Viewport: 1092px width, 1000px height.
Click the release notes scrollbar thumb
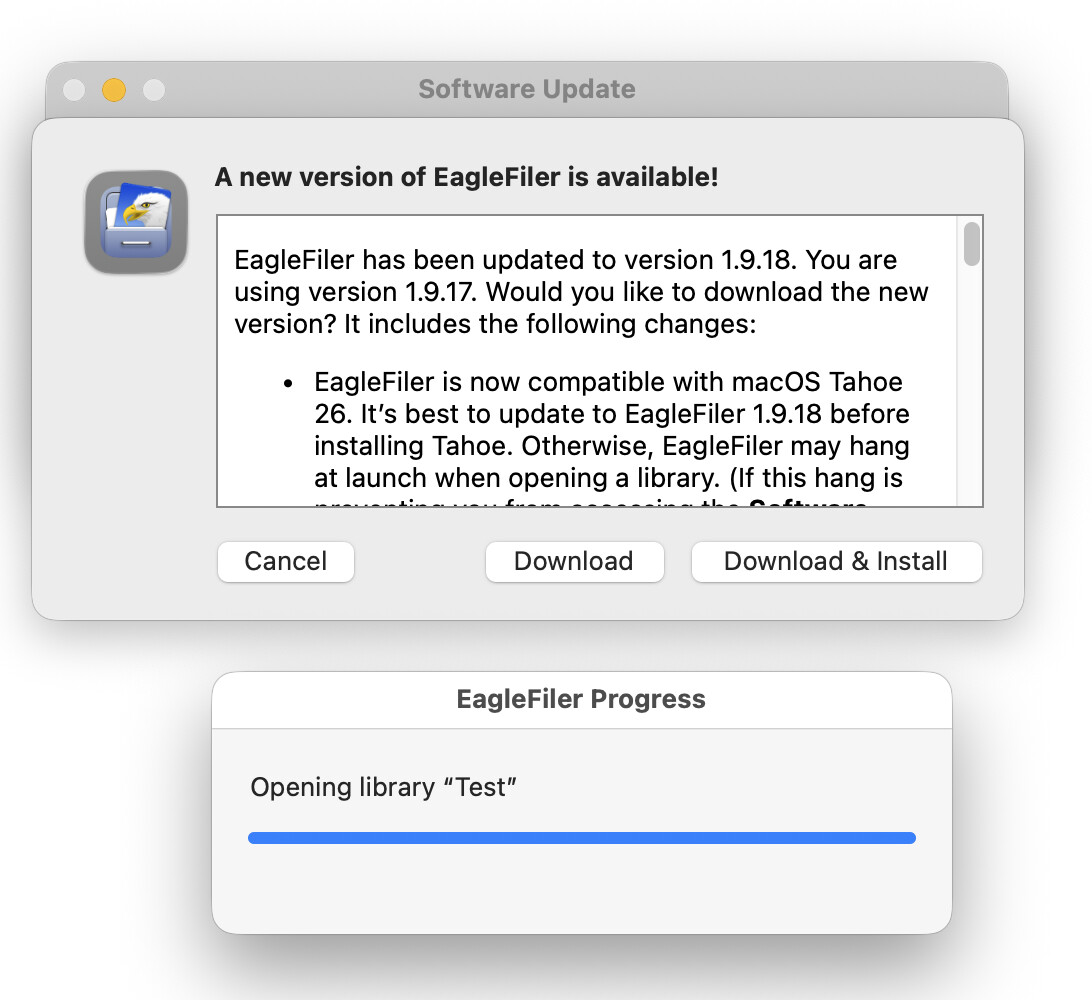pyautogui.click(x=971, y=244)
